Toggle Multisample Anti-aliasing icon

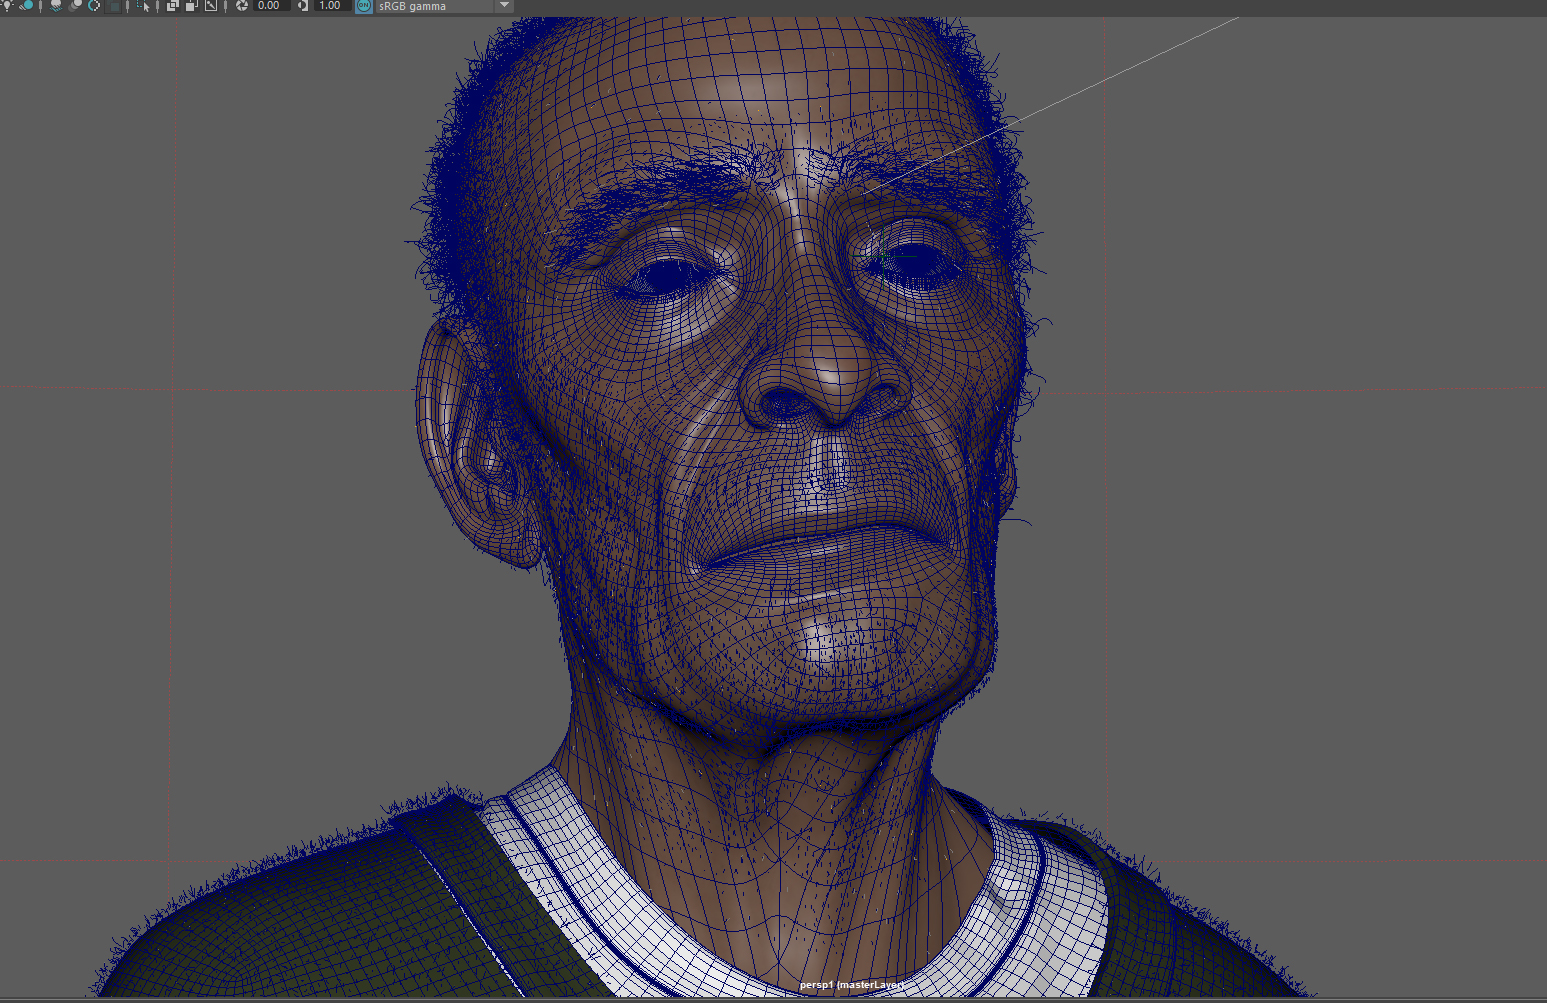click(x=94, y=5)
